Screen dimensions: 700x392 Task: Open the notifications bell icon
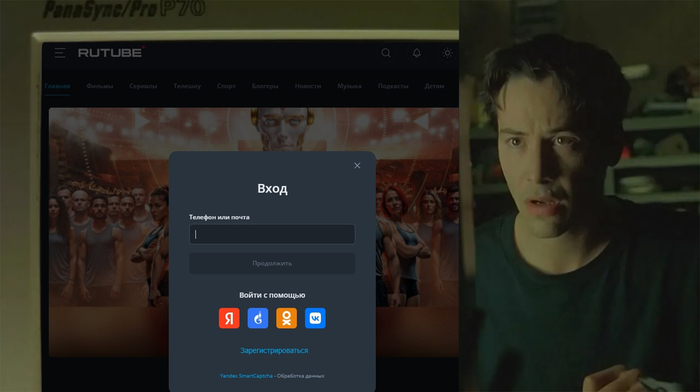tap(417, 53)
